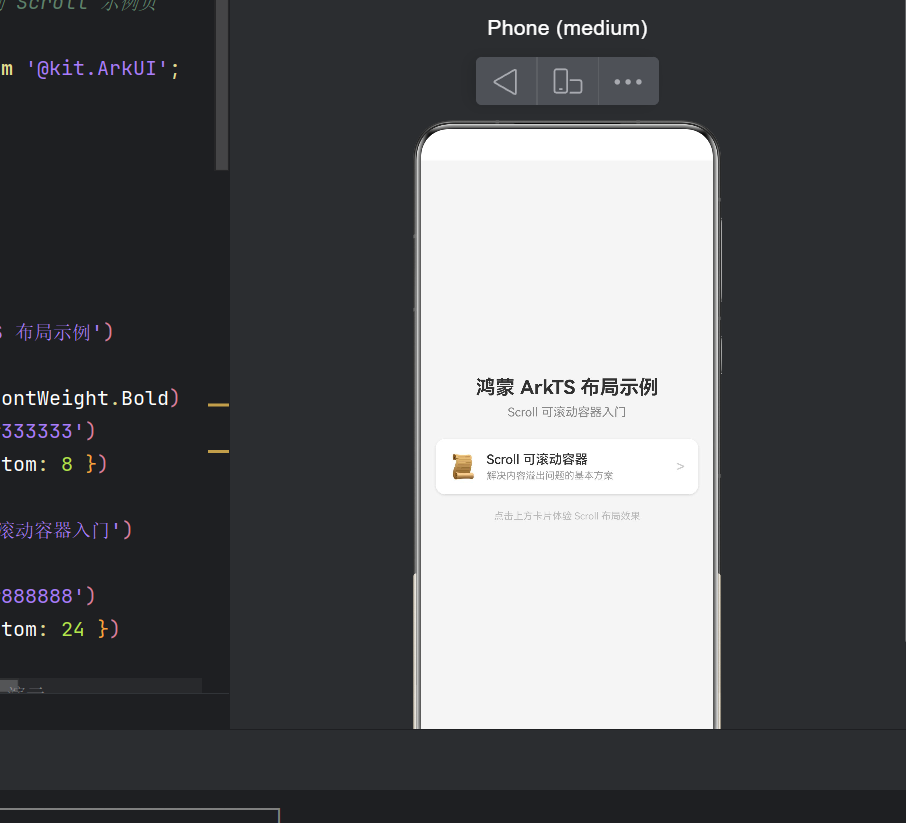Click the code editor vertical scrollbar

(222, 85)
